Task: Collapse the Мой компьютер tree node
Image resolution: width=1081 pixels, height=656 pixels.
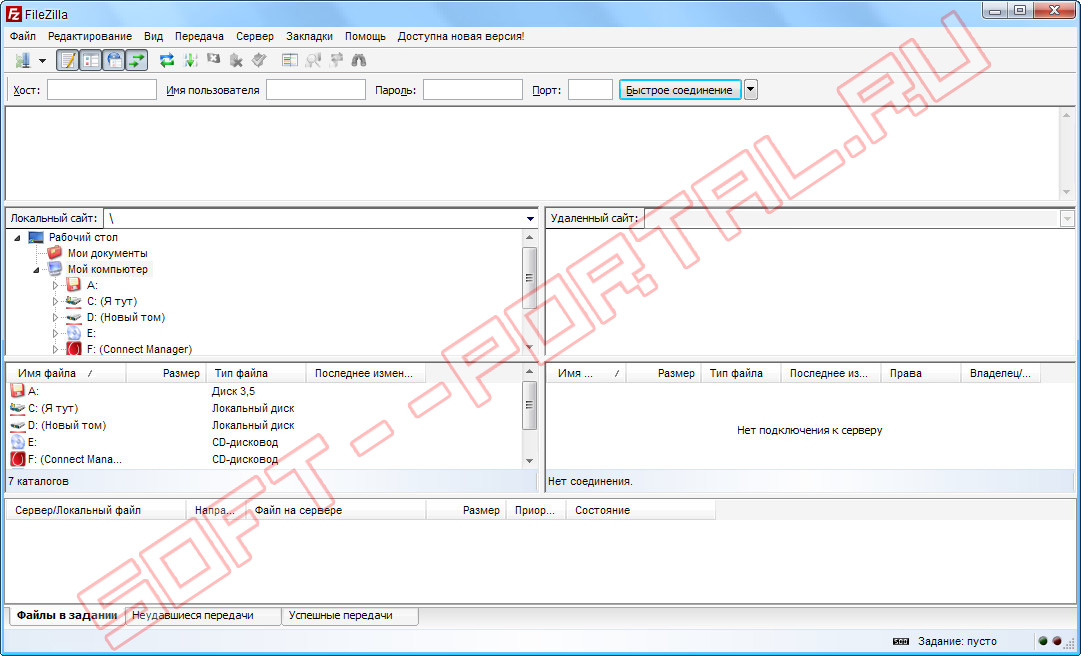Action: pos(37,270)
